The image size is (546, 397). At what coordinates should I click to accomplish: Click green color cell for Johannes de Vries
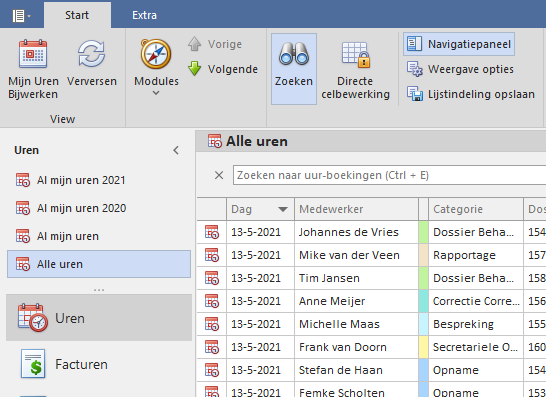pyautogui.click(x=423, y=232)
